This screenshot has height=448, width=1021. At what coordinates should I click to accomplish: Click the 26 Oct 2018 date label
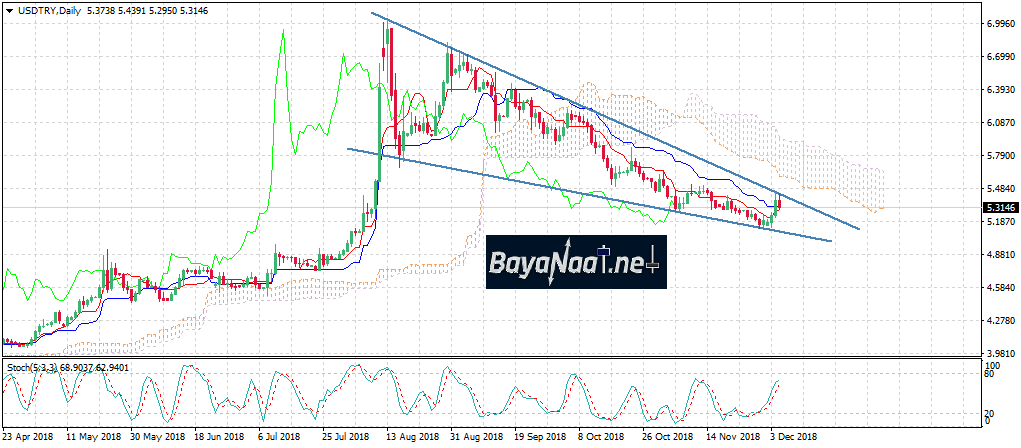[x=667, y=438]
